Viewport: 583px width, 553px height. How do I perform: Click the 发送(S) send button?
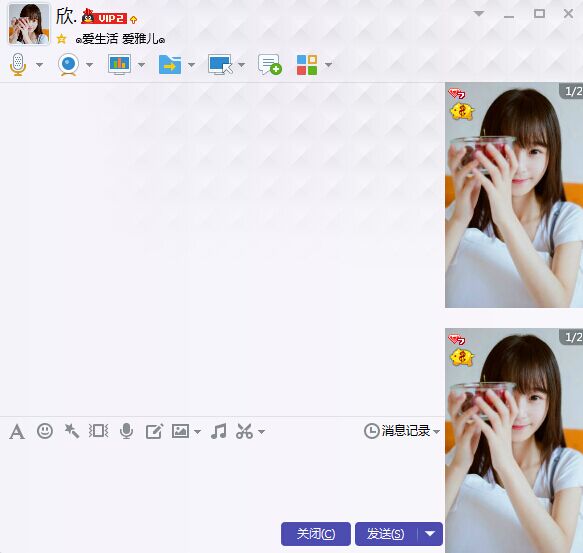pos(386,534)
